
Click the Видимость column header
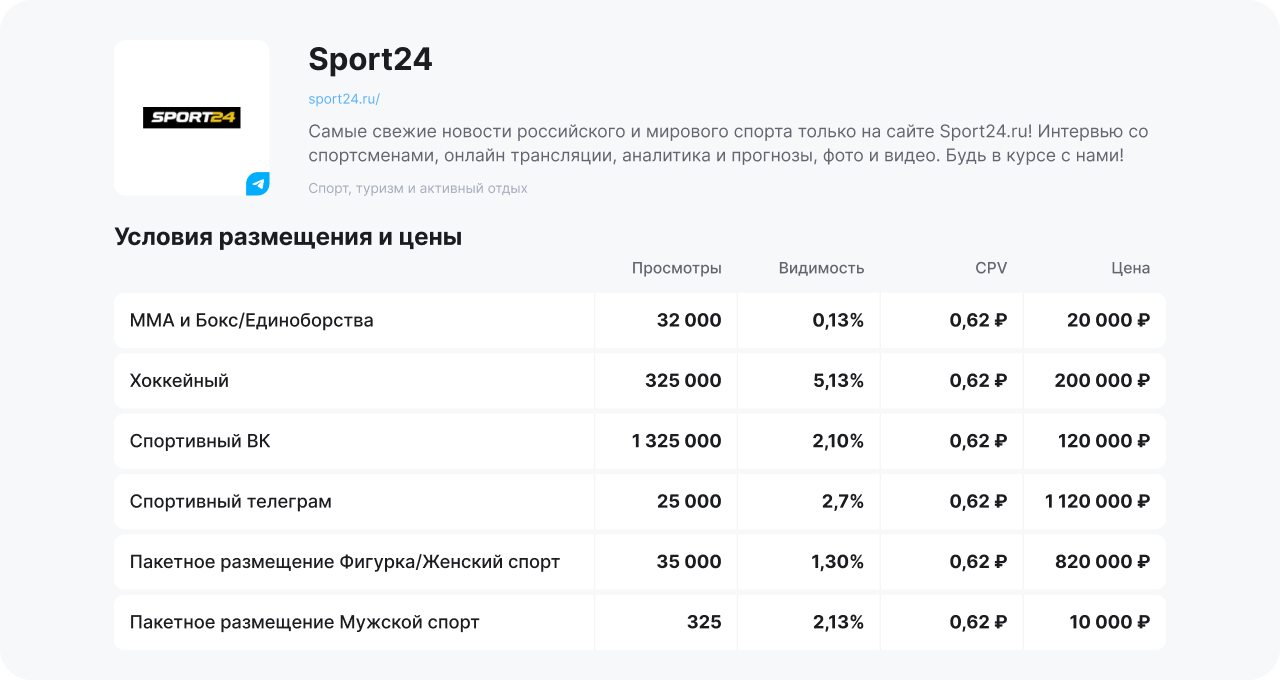(x=821, y=268)
